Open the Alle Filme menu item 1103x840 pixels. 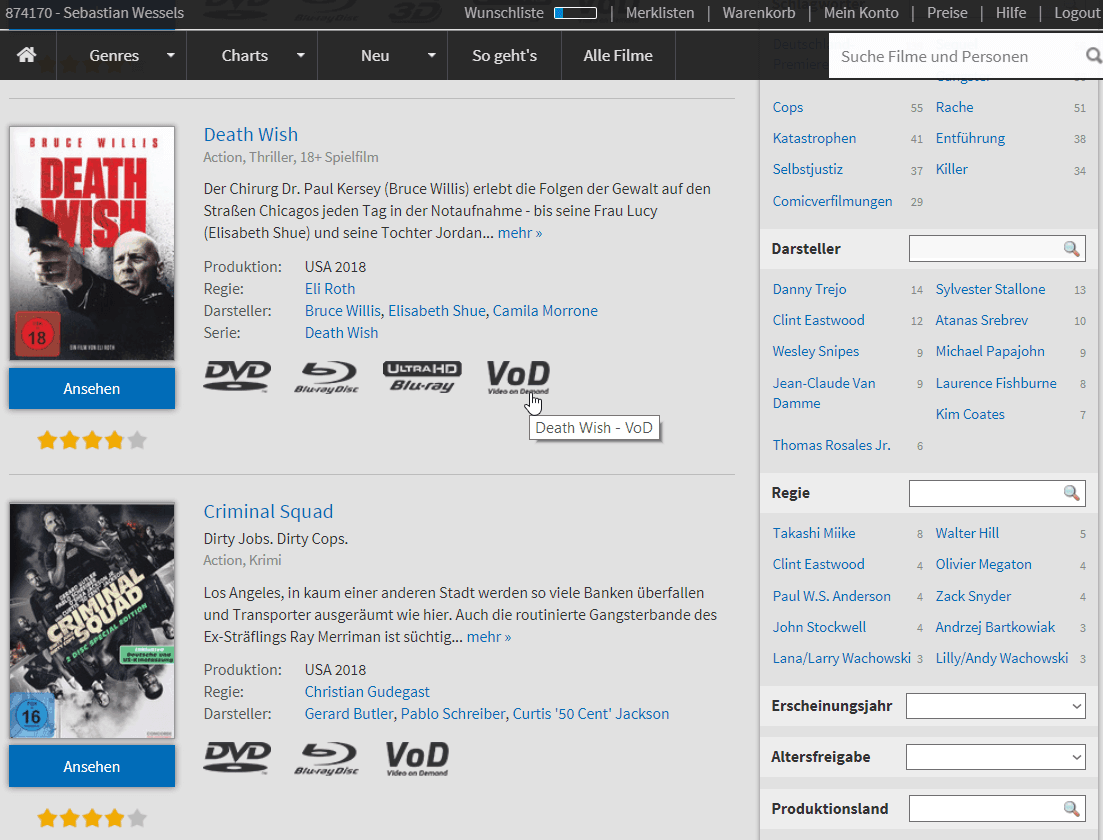coord(618,56)
